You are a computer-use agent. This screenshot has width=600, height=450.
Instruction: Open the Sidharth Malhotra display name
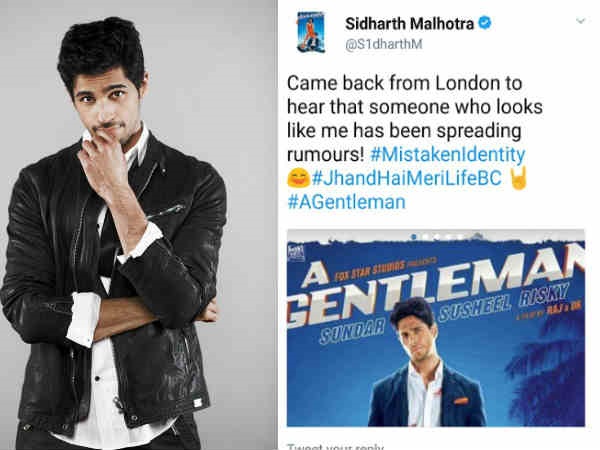pos(409,24)
